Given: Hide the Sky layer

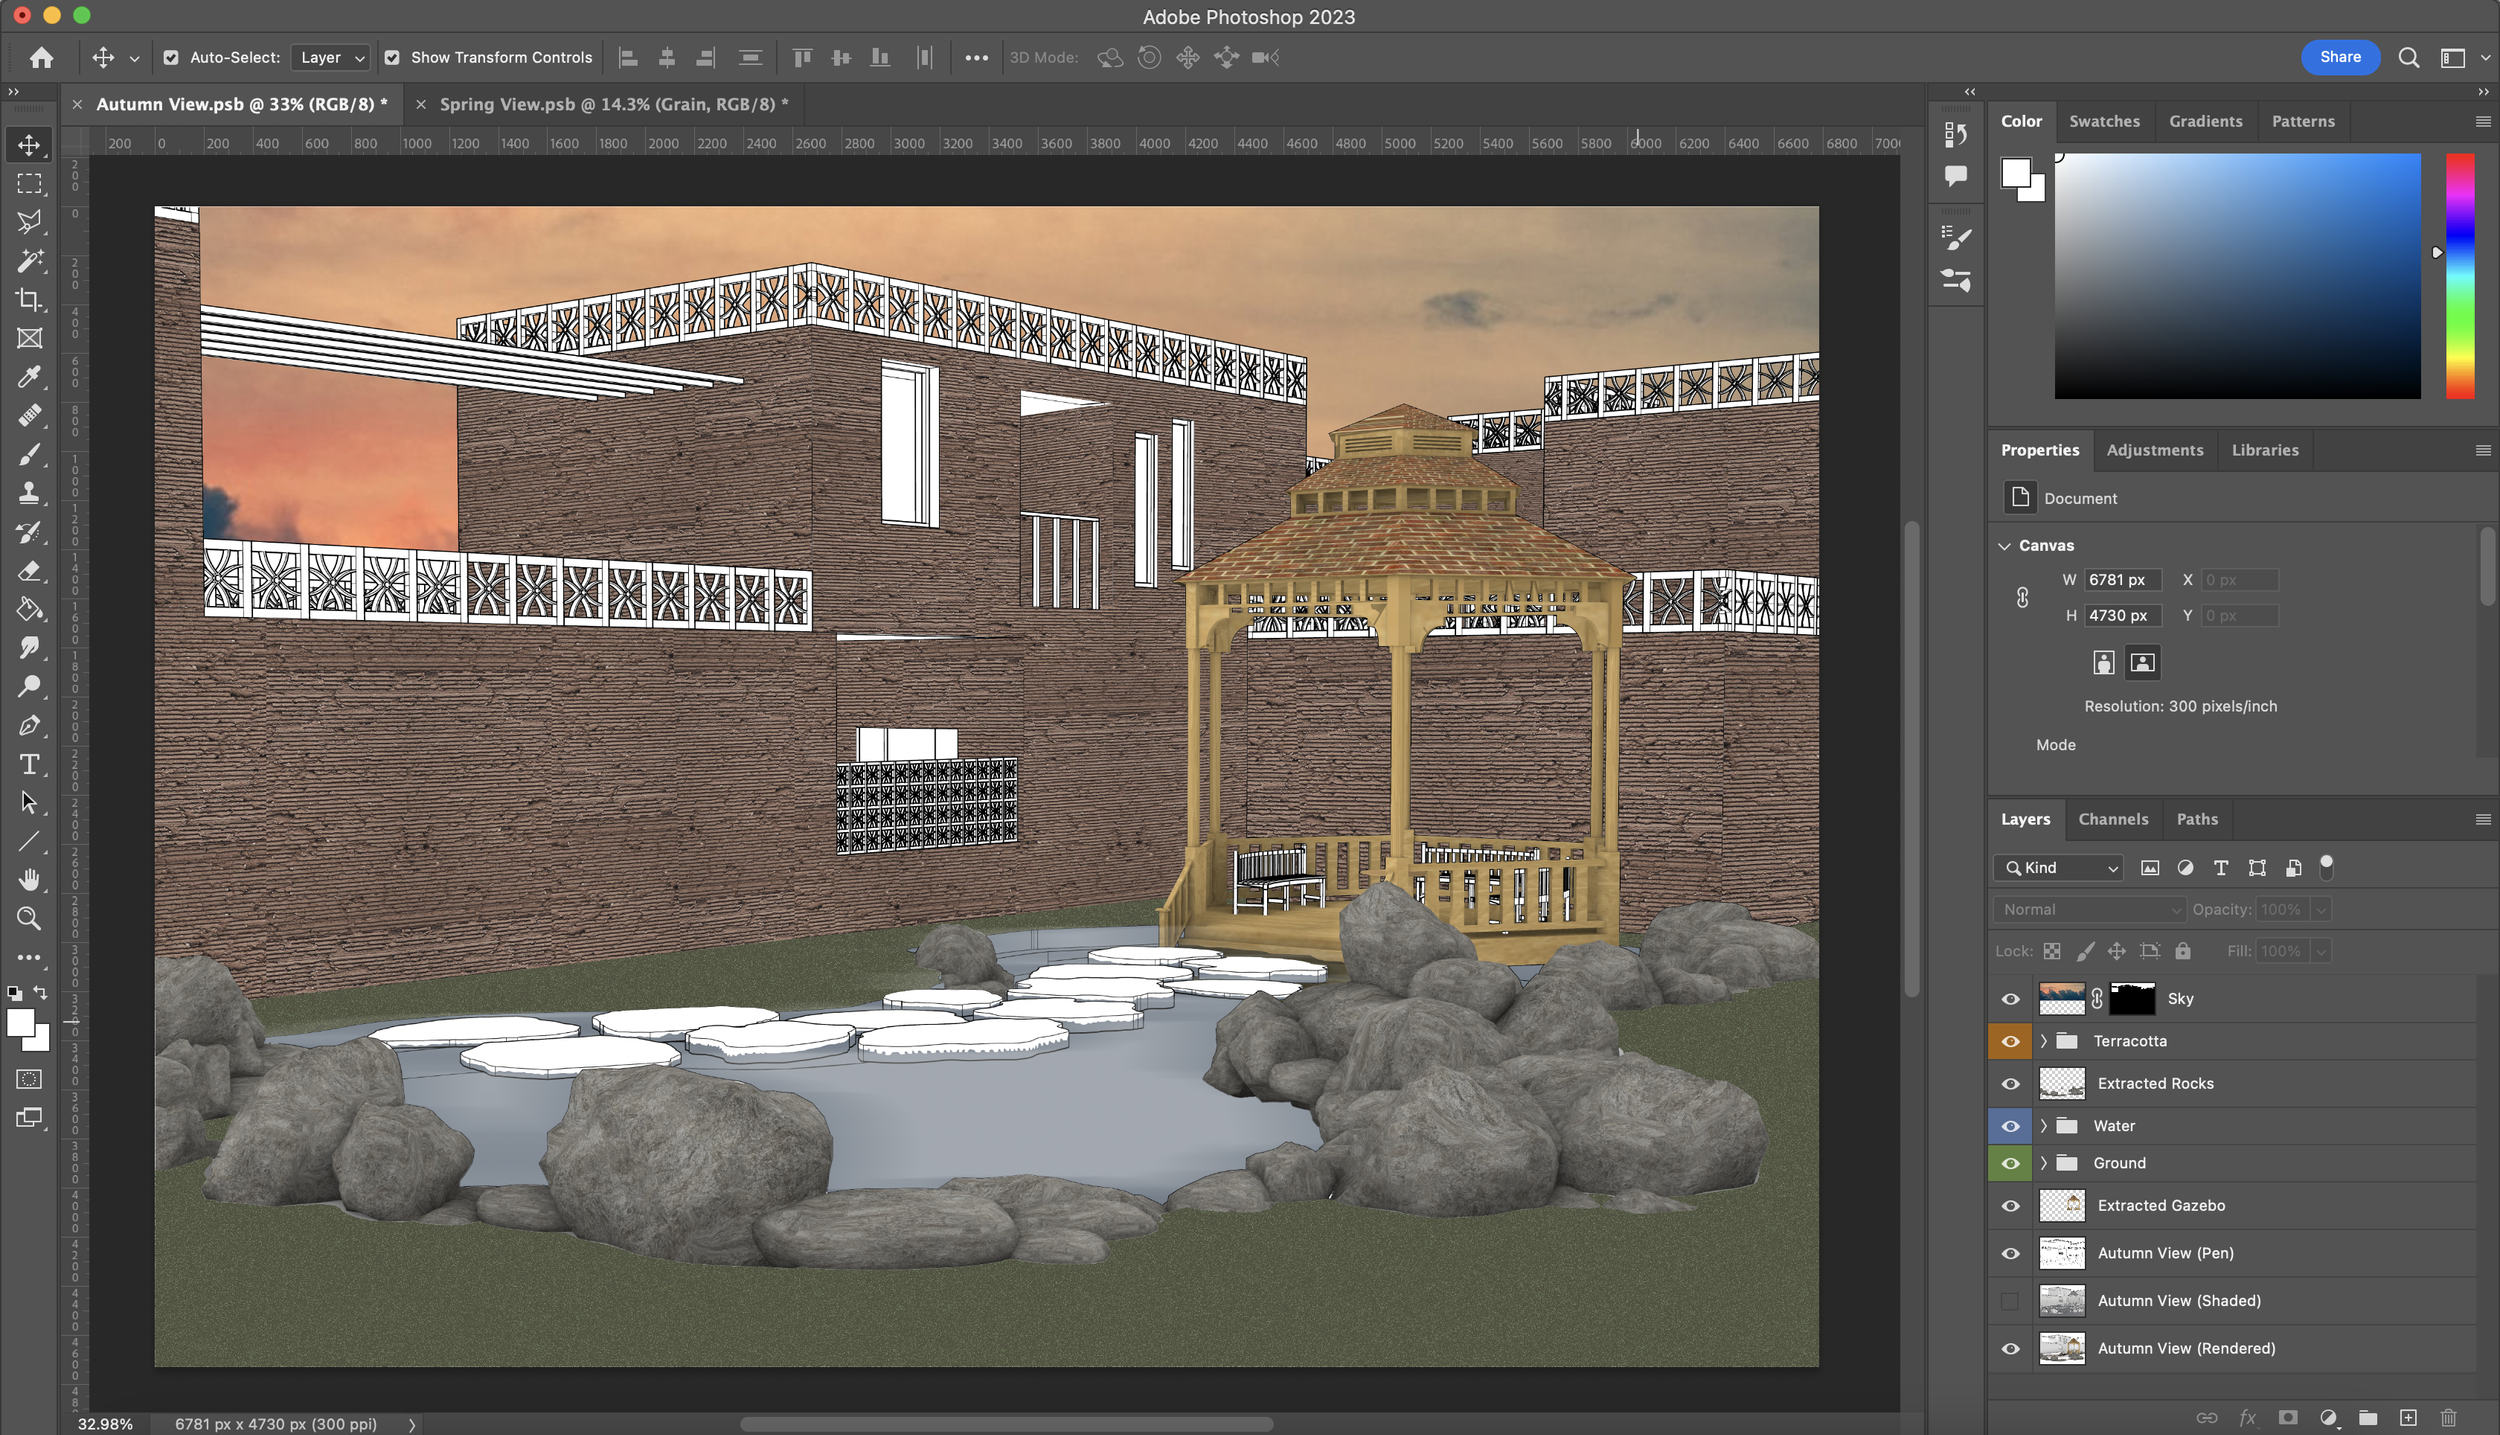Looking at the screenshot, I should point(2010,999).
